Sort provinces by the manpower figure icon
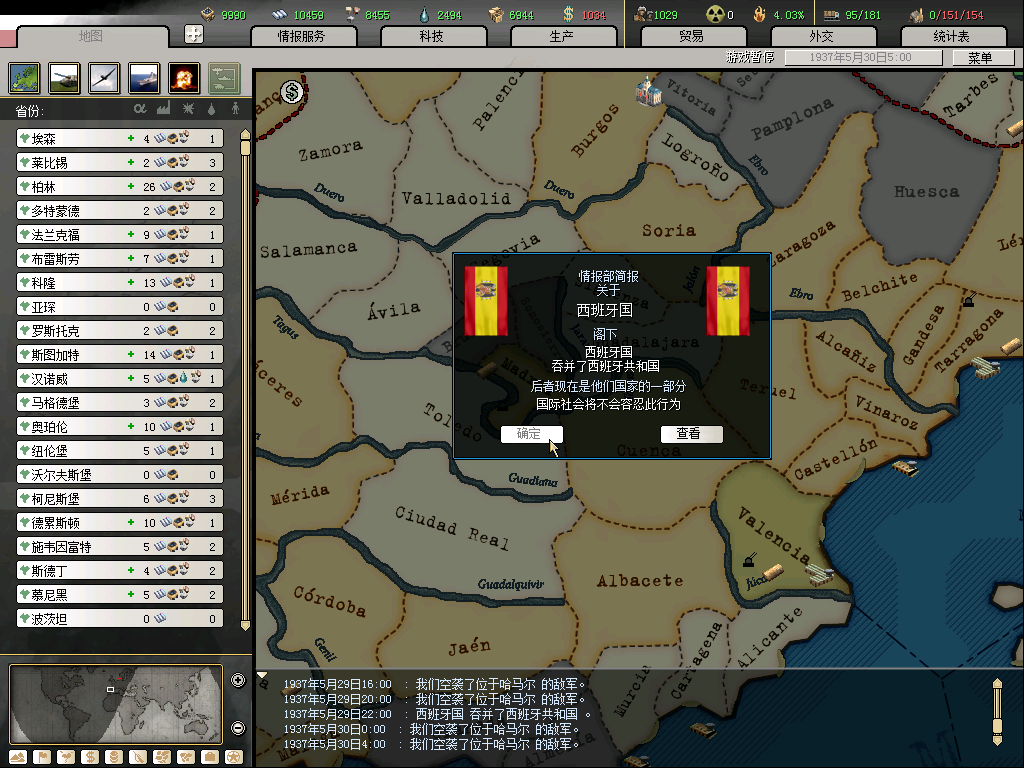The height and width of the screenshot is (768, 1024). [x=235, y=108]
